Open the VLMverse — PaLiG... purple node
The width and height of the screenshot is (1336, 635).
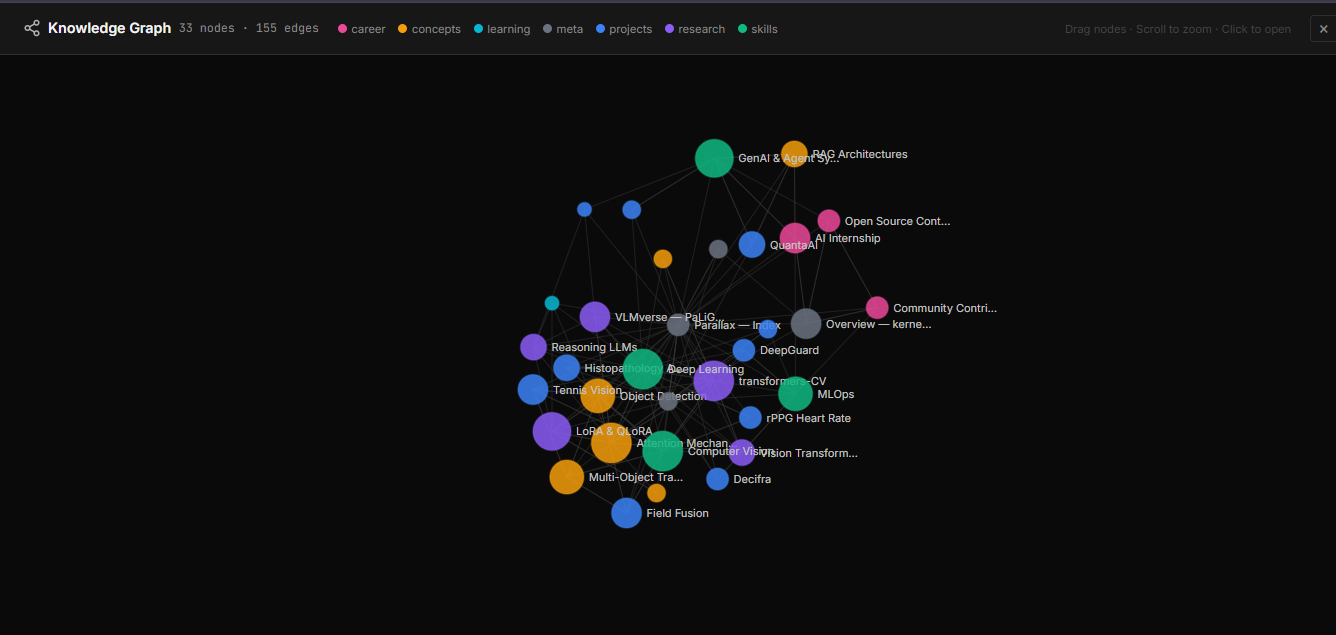595,317
